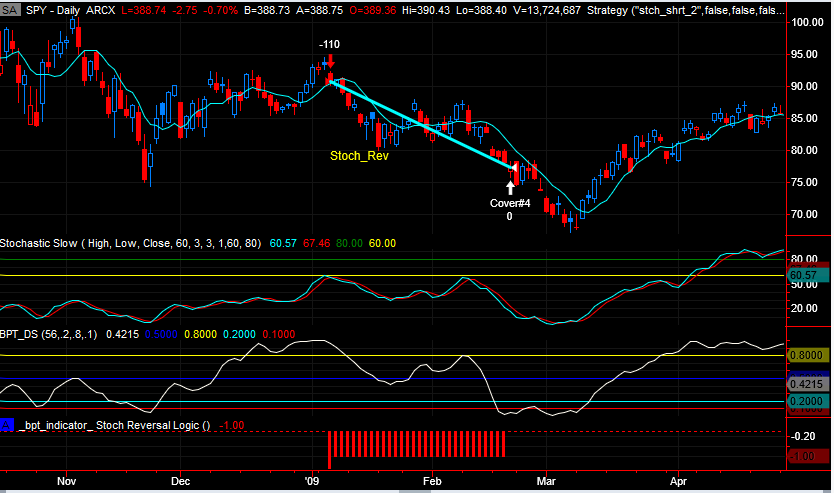
Task: Click the 0.8000 yellow level marker
Action: [804, 355]
